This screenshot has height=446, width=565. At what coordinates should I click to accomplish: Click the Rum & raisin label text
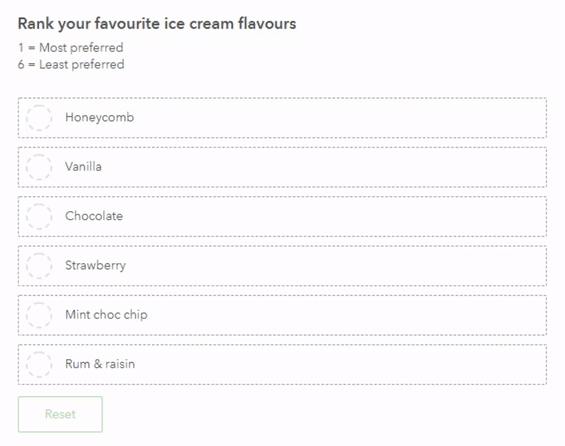pyautogui.click(x=100, y=364)
